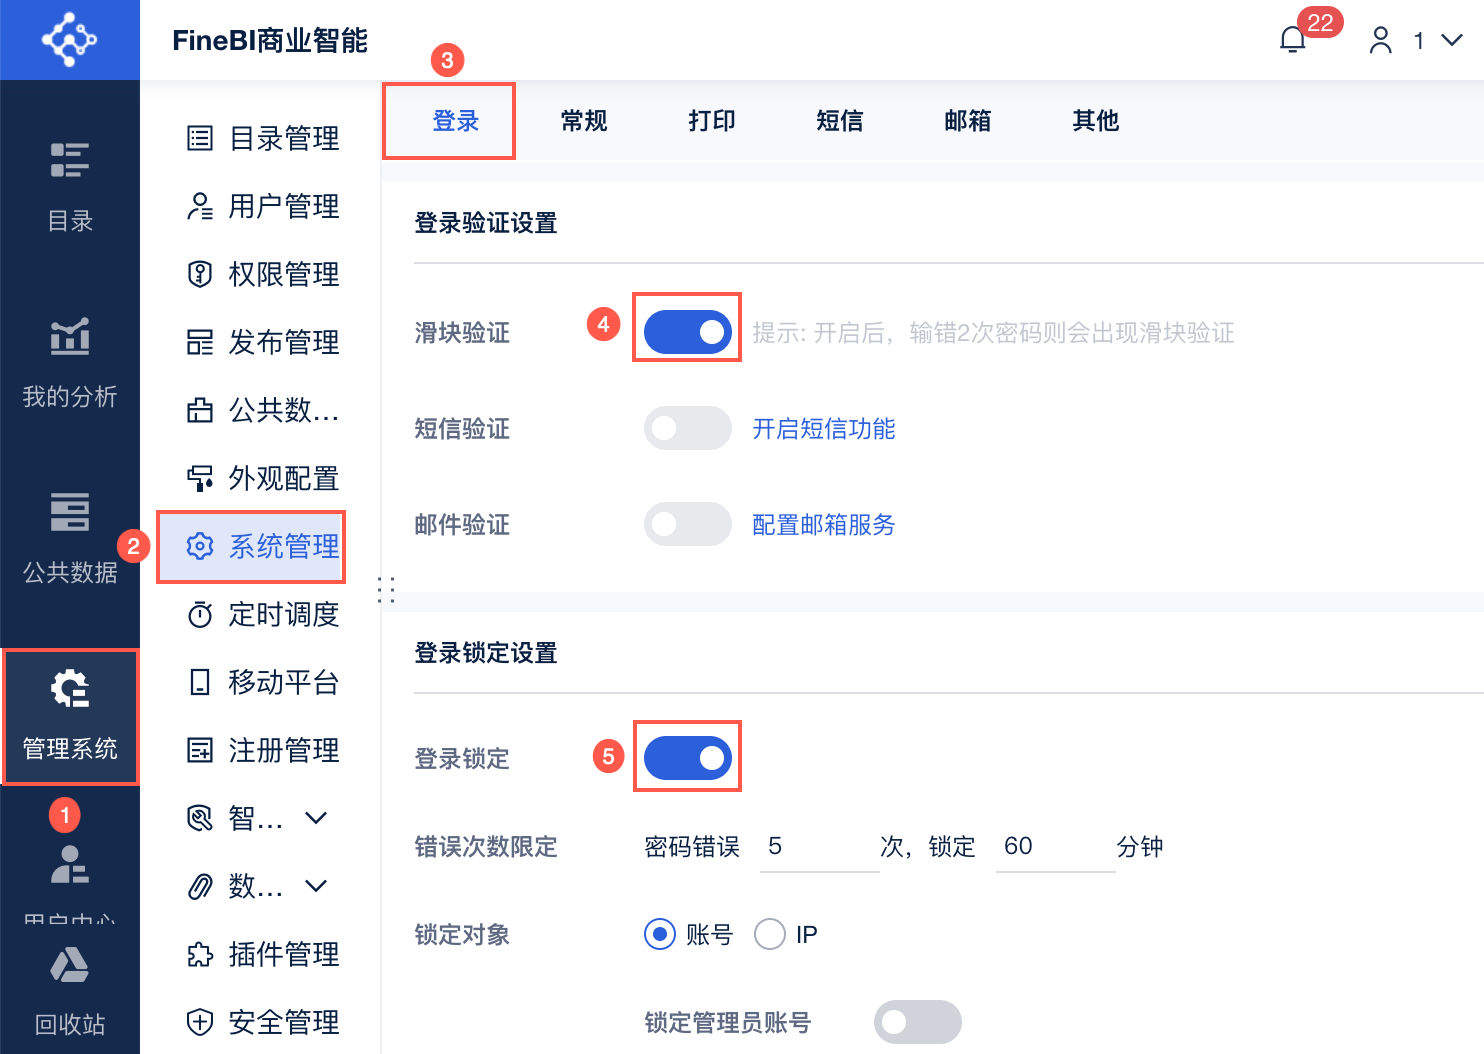Expand the 智… menu chevron
This screenshot has width=1484, height=1054.
click(316, 818)
